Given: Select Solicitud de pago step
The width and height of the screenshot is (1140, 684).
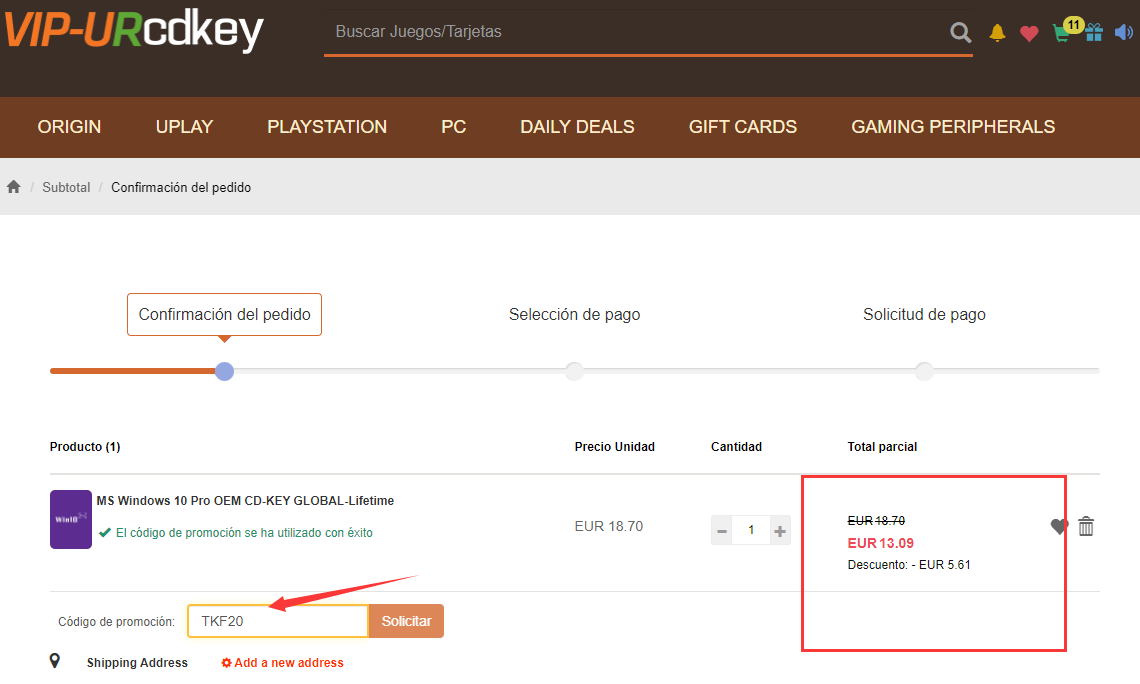Looking at the screenshot, I should (924, 315).
